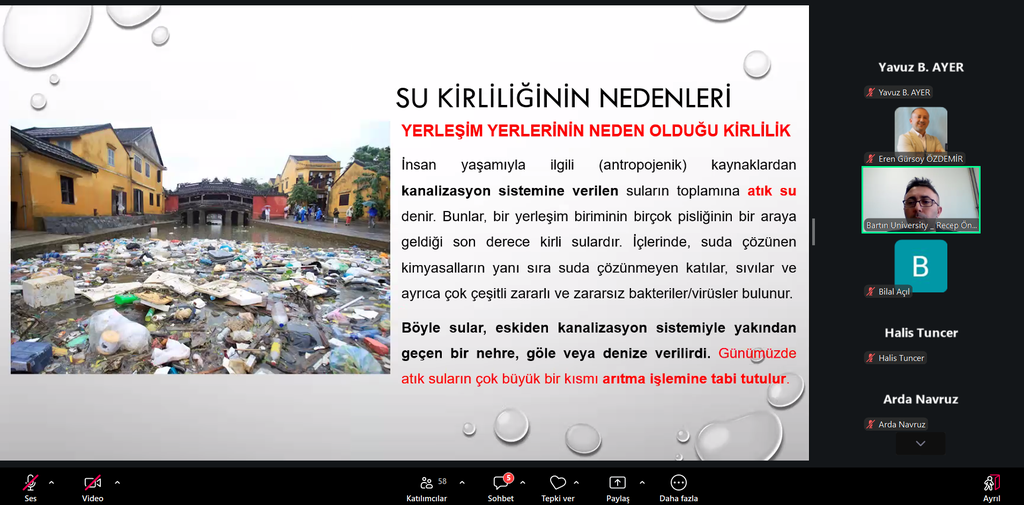Screen dimensions: 1024x505
Task: Open the Daha fazla more options
Action: (678, 483)
